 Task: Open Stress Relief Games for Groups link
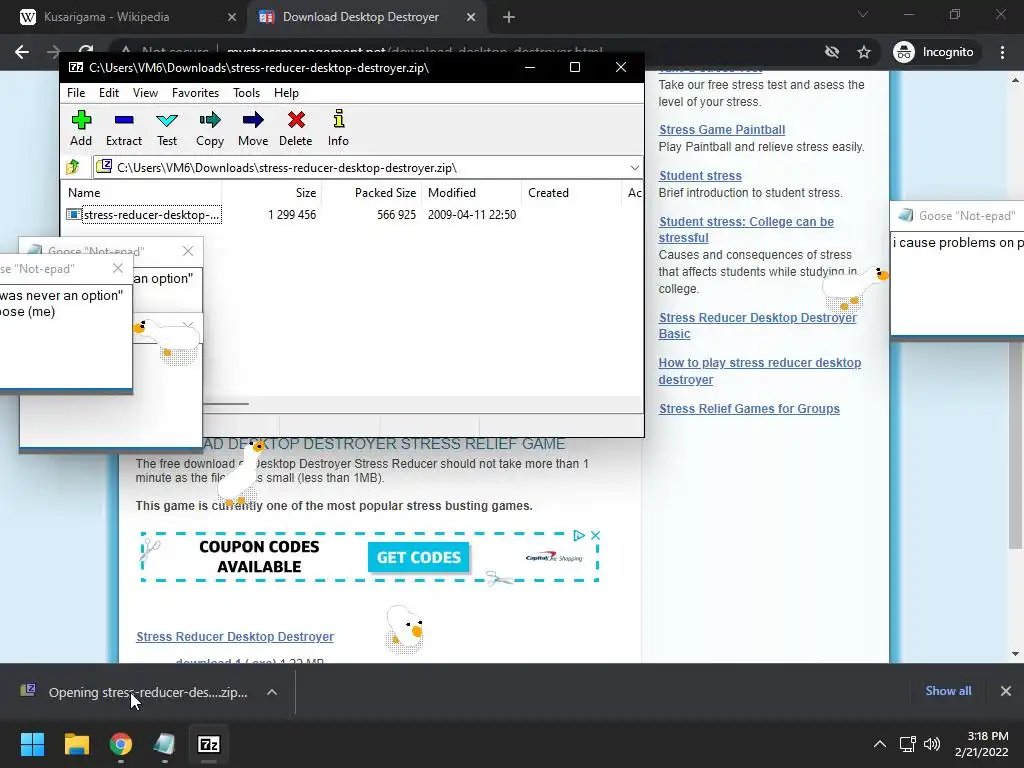tap(749, 408)
